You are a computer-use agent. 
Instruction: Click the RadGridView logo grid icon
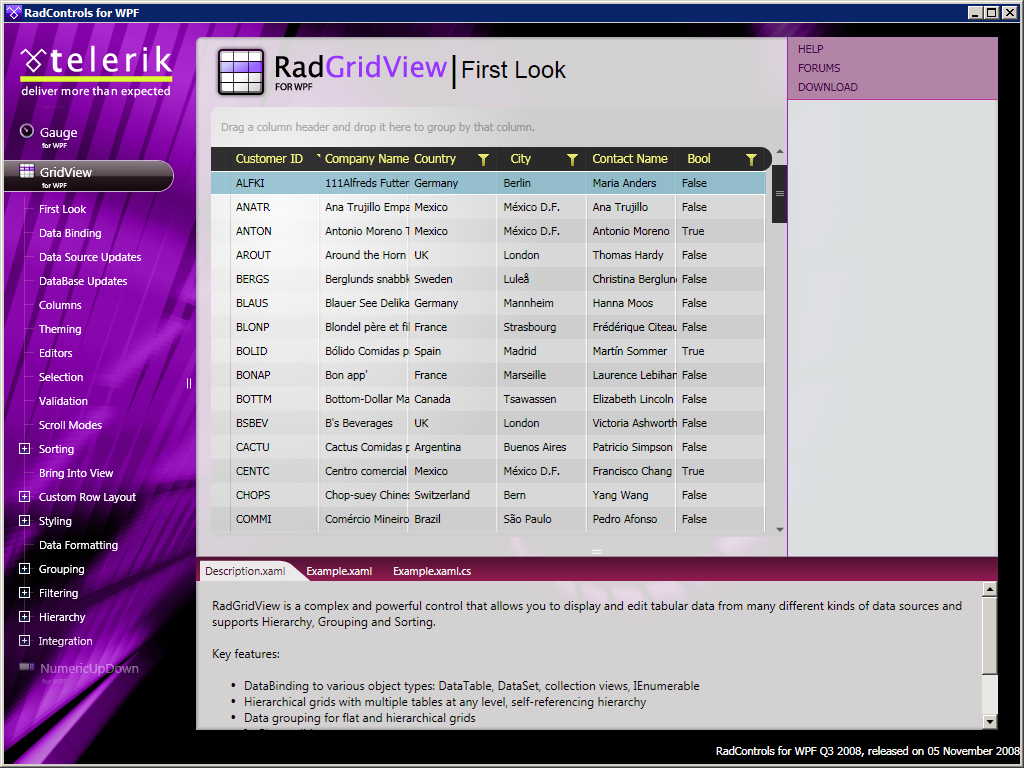[x=241, y=72]
